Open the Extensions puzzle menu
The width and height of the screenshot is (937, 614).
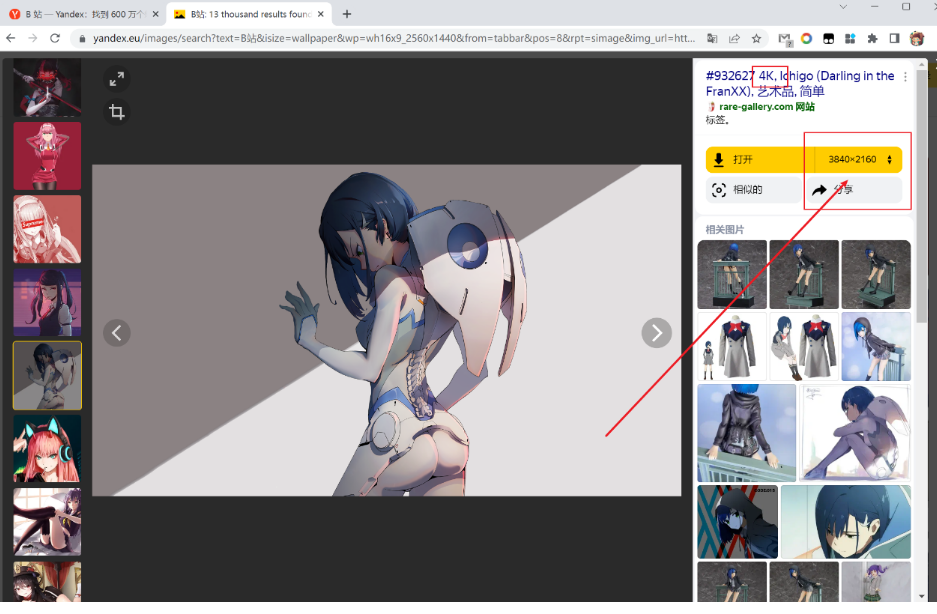tap(872, 39)
